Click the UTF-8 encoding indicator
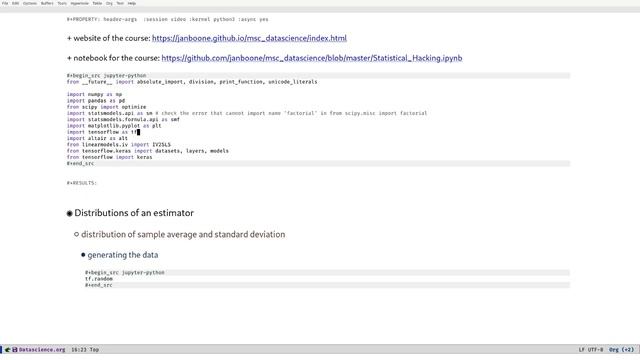This screenshot has width=640, height=360. coord(596,350)
